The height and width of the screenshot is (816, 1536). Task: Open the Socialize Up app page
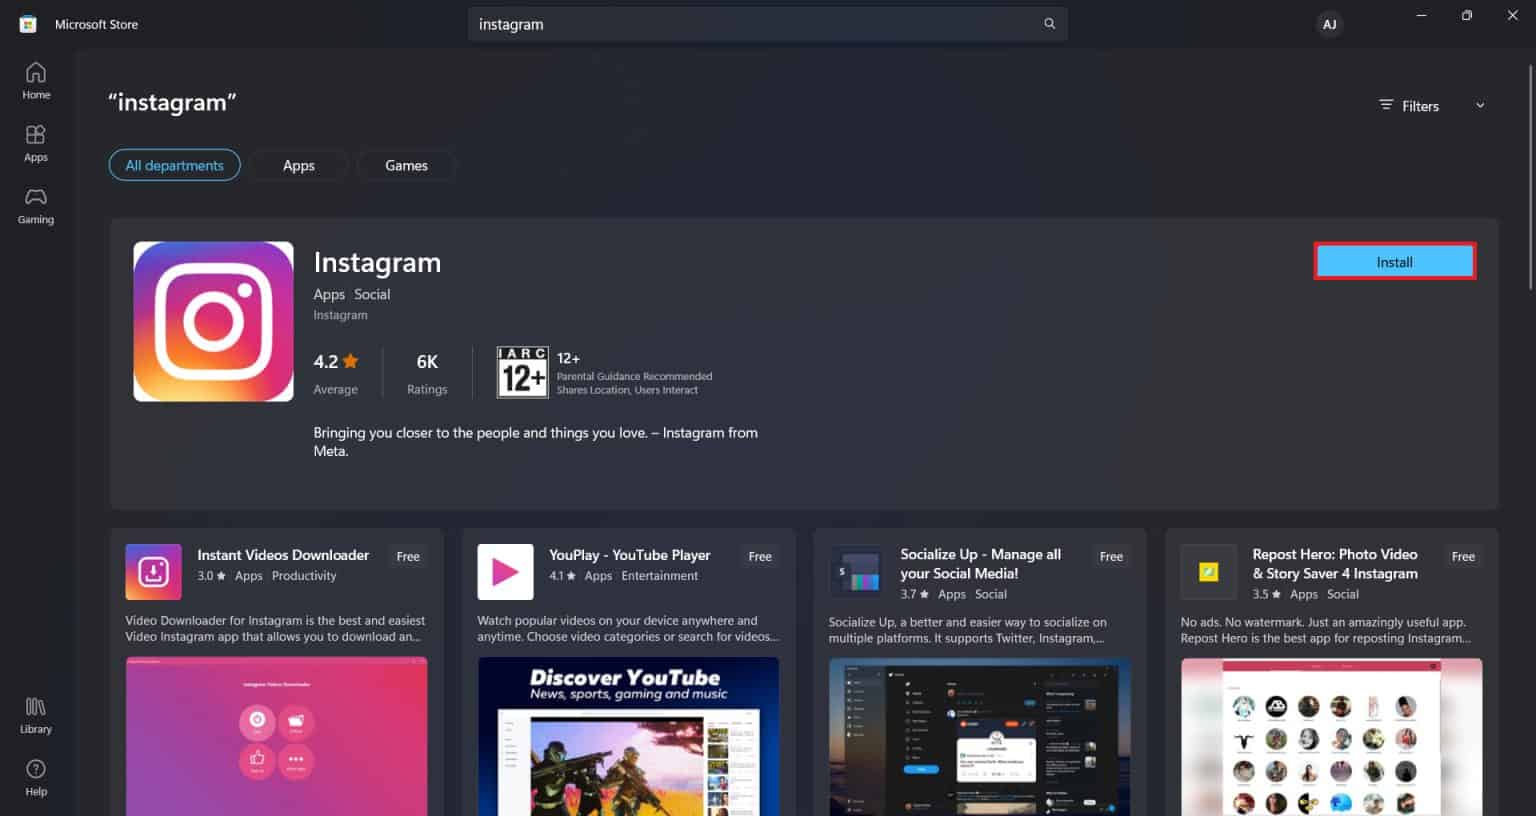pyautogui.click(x=980, y=563)
